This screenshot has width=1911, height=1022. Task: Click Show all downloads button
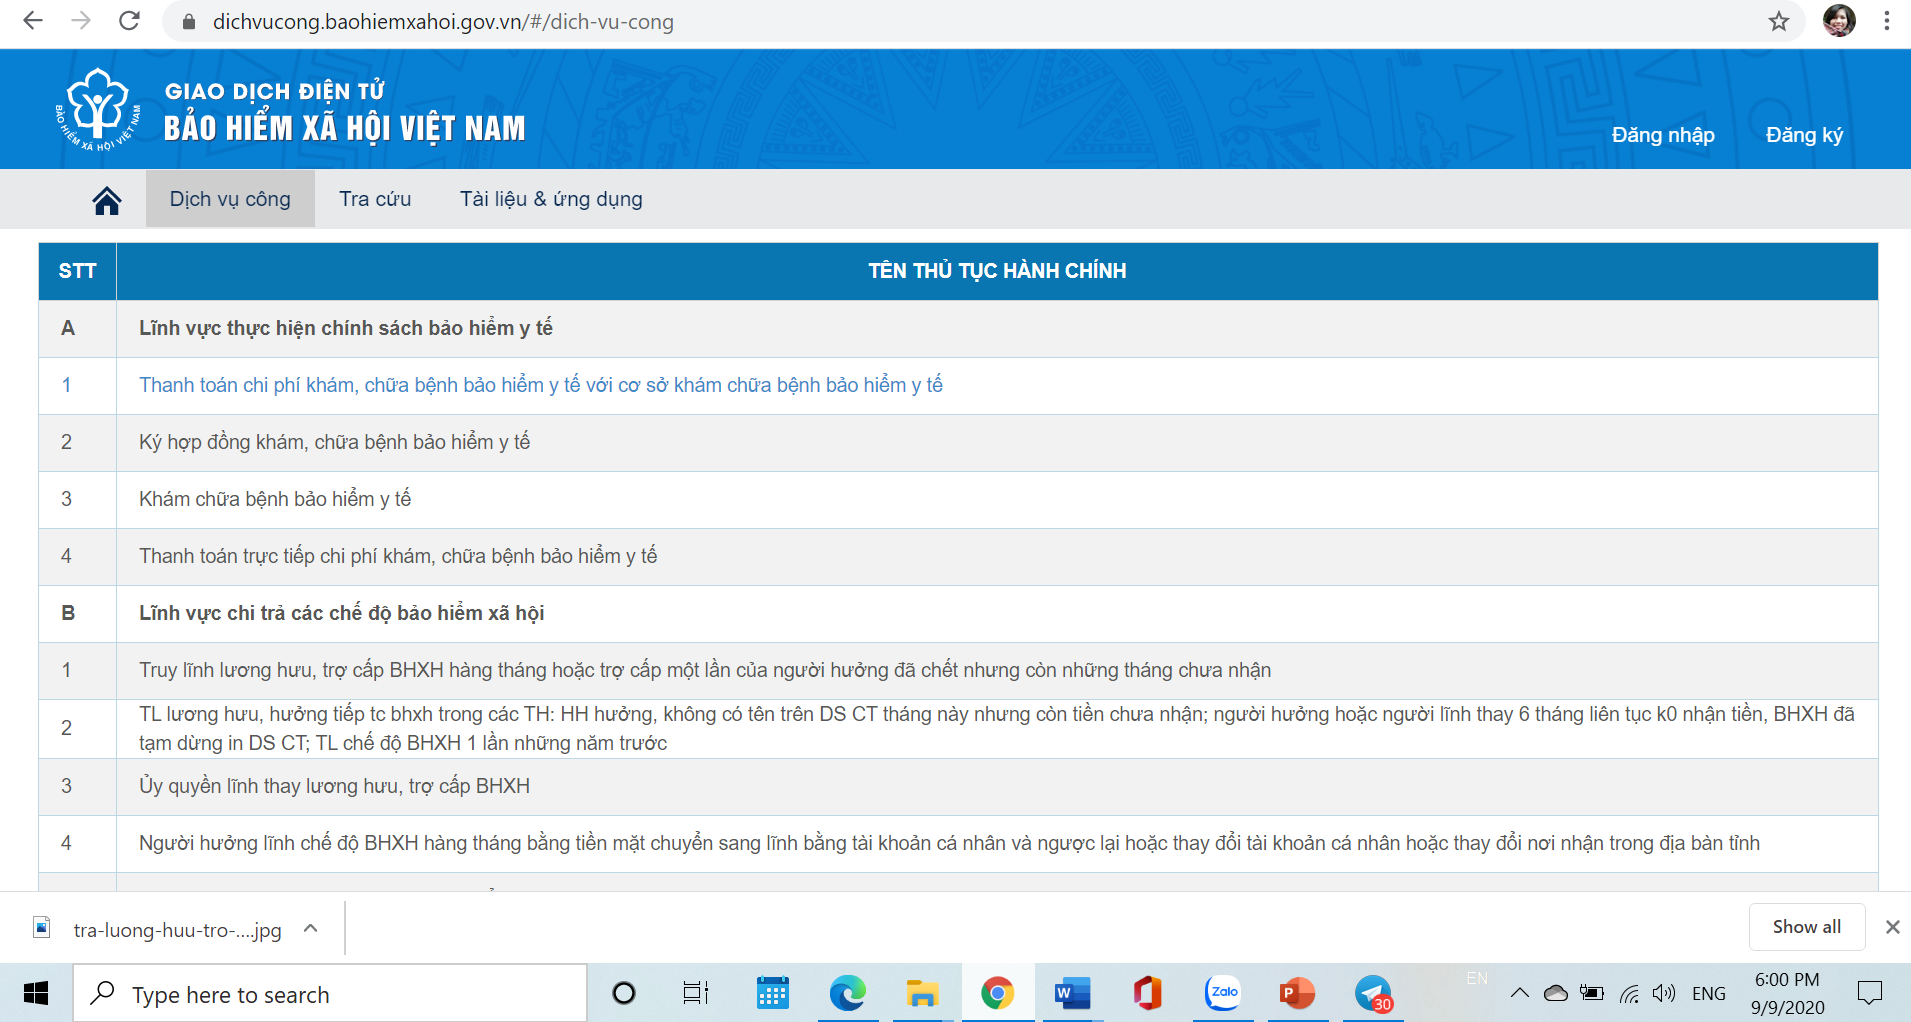tap(1806, 927)
